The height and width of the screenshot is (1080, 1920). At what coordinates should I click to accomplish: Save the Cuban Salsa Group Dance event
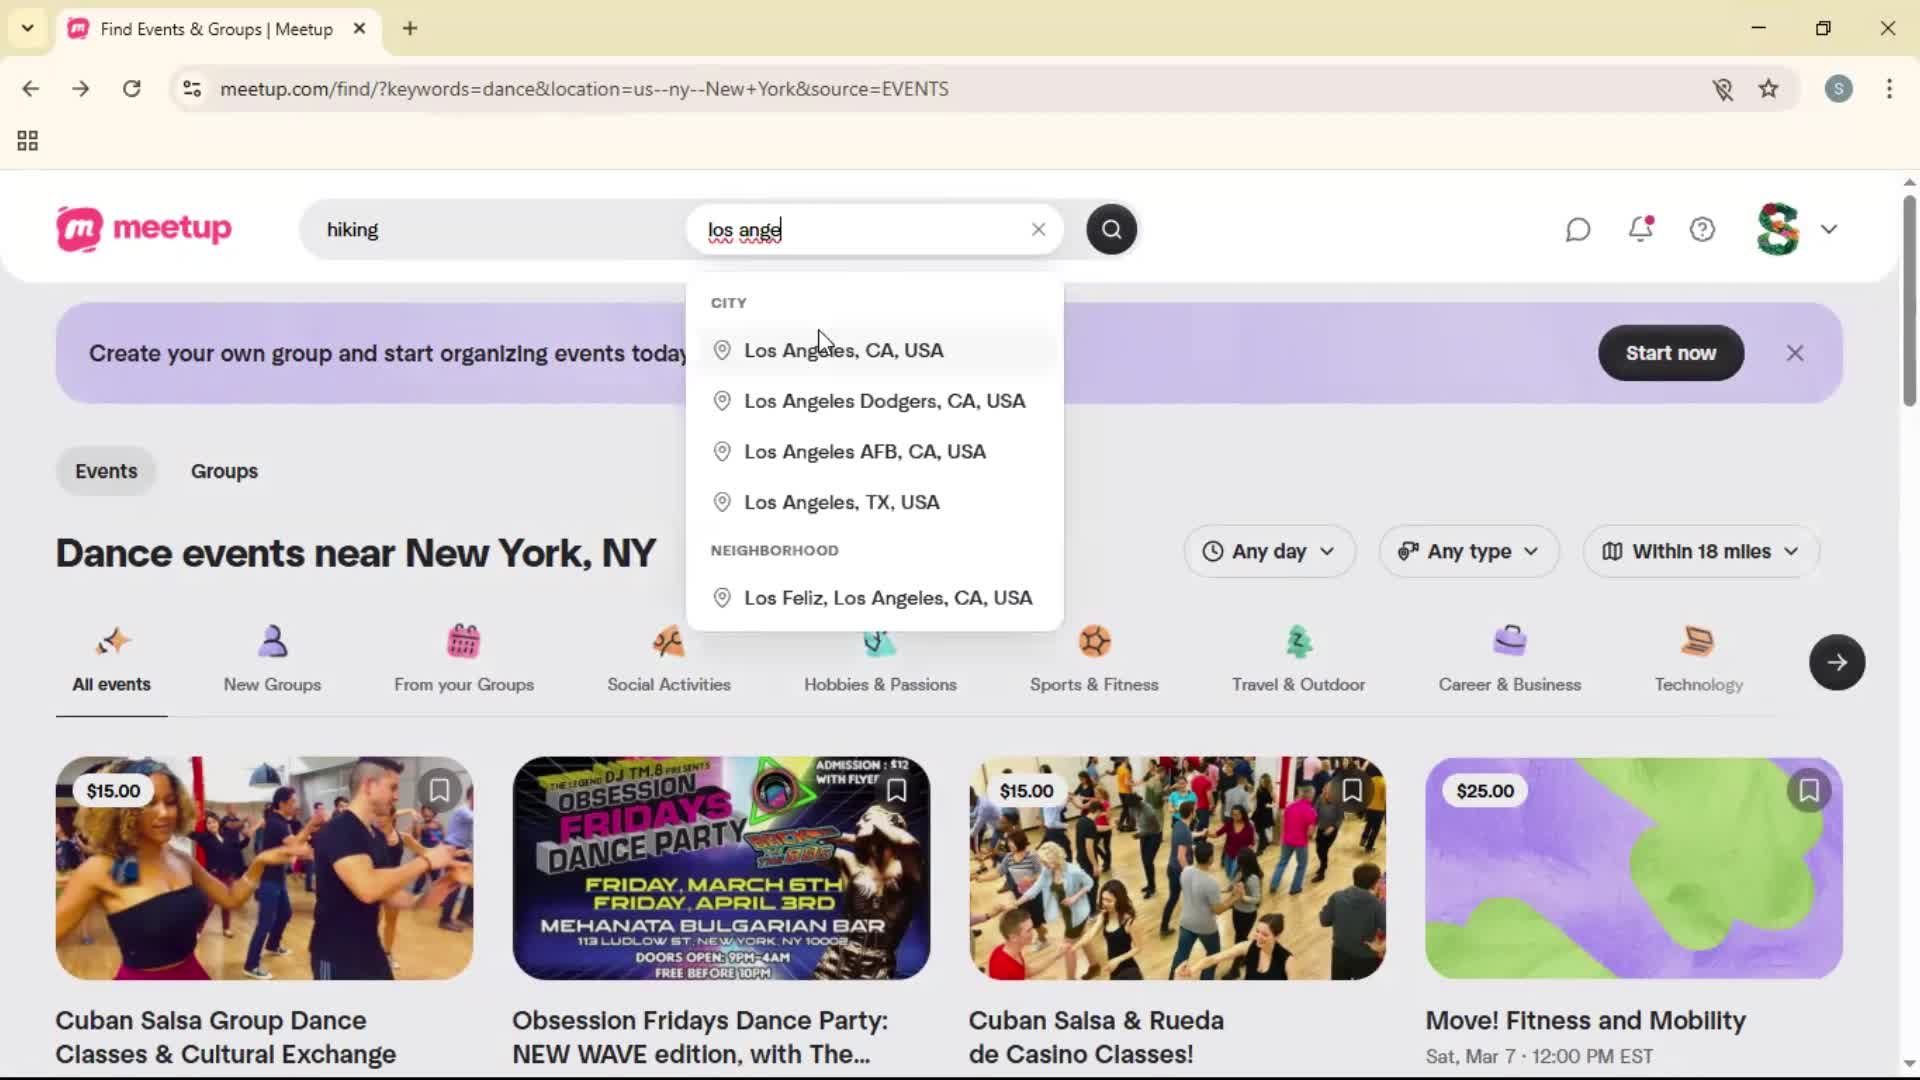point(438,790)
